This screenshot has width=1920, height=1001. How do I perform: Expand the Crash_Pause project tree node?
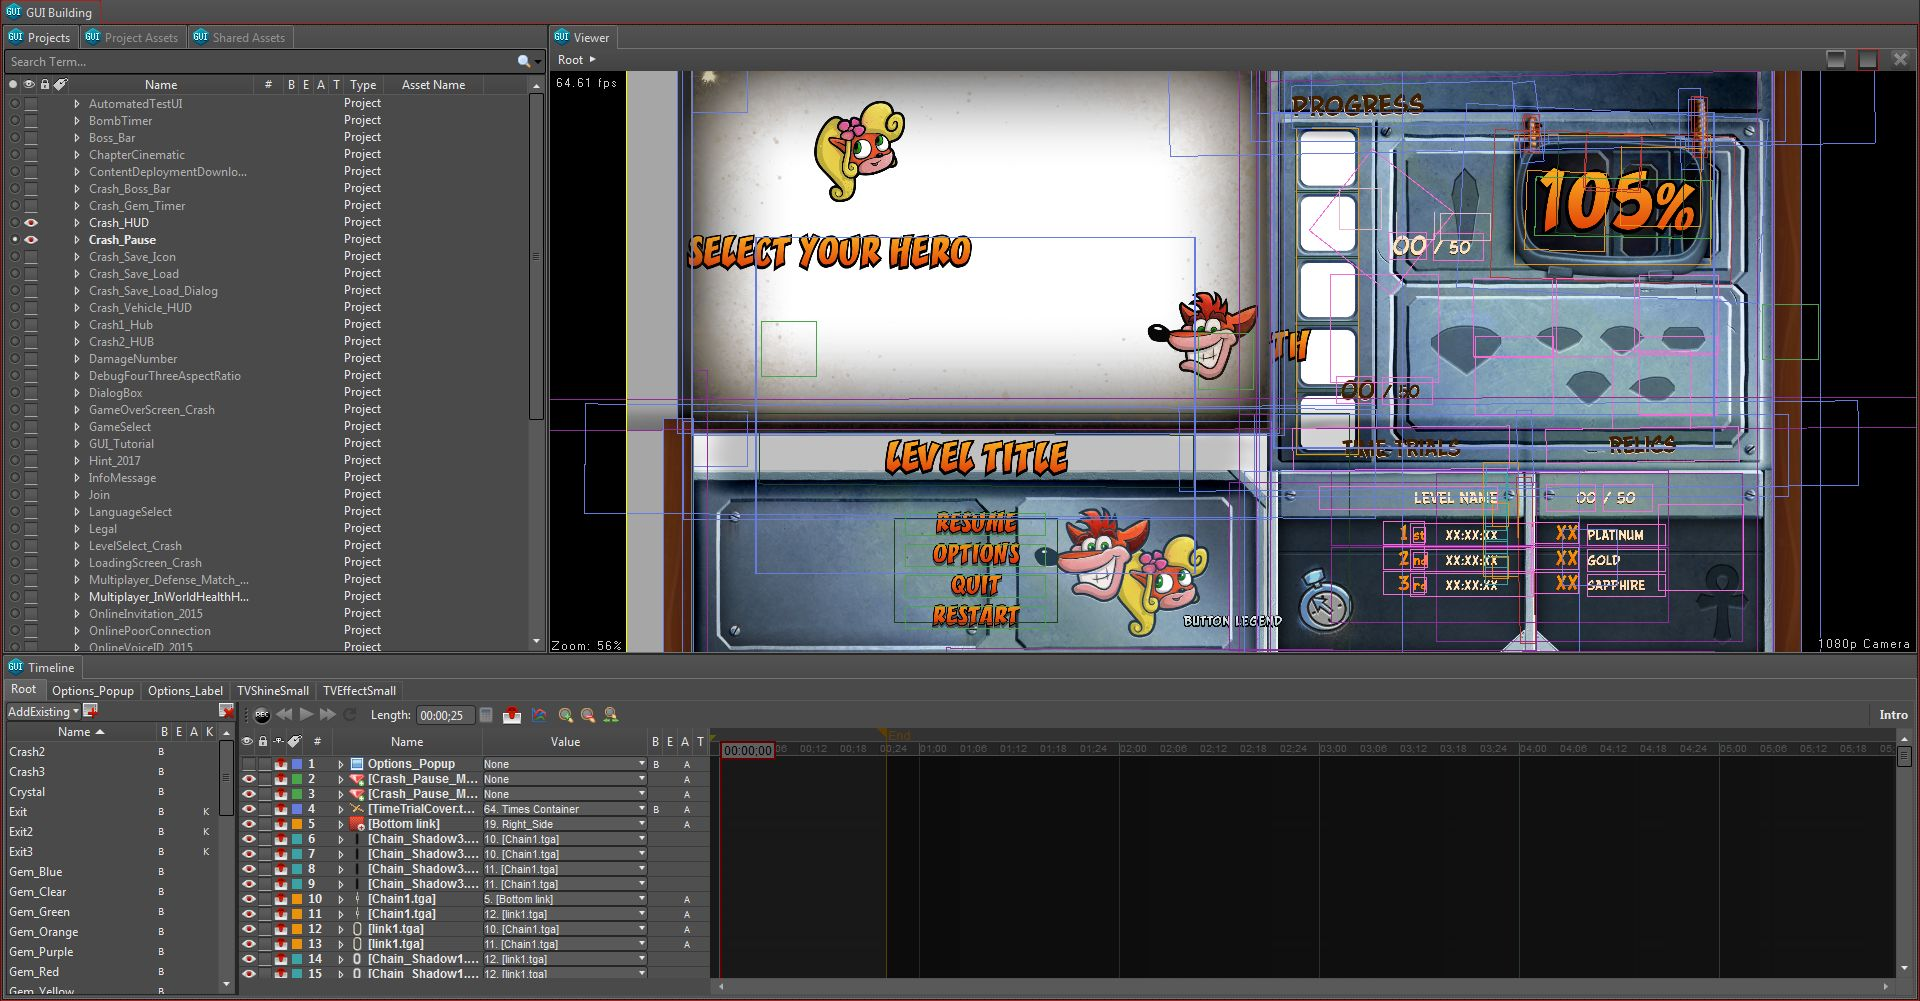pyautogui.click(x=77, y=240)
